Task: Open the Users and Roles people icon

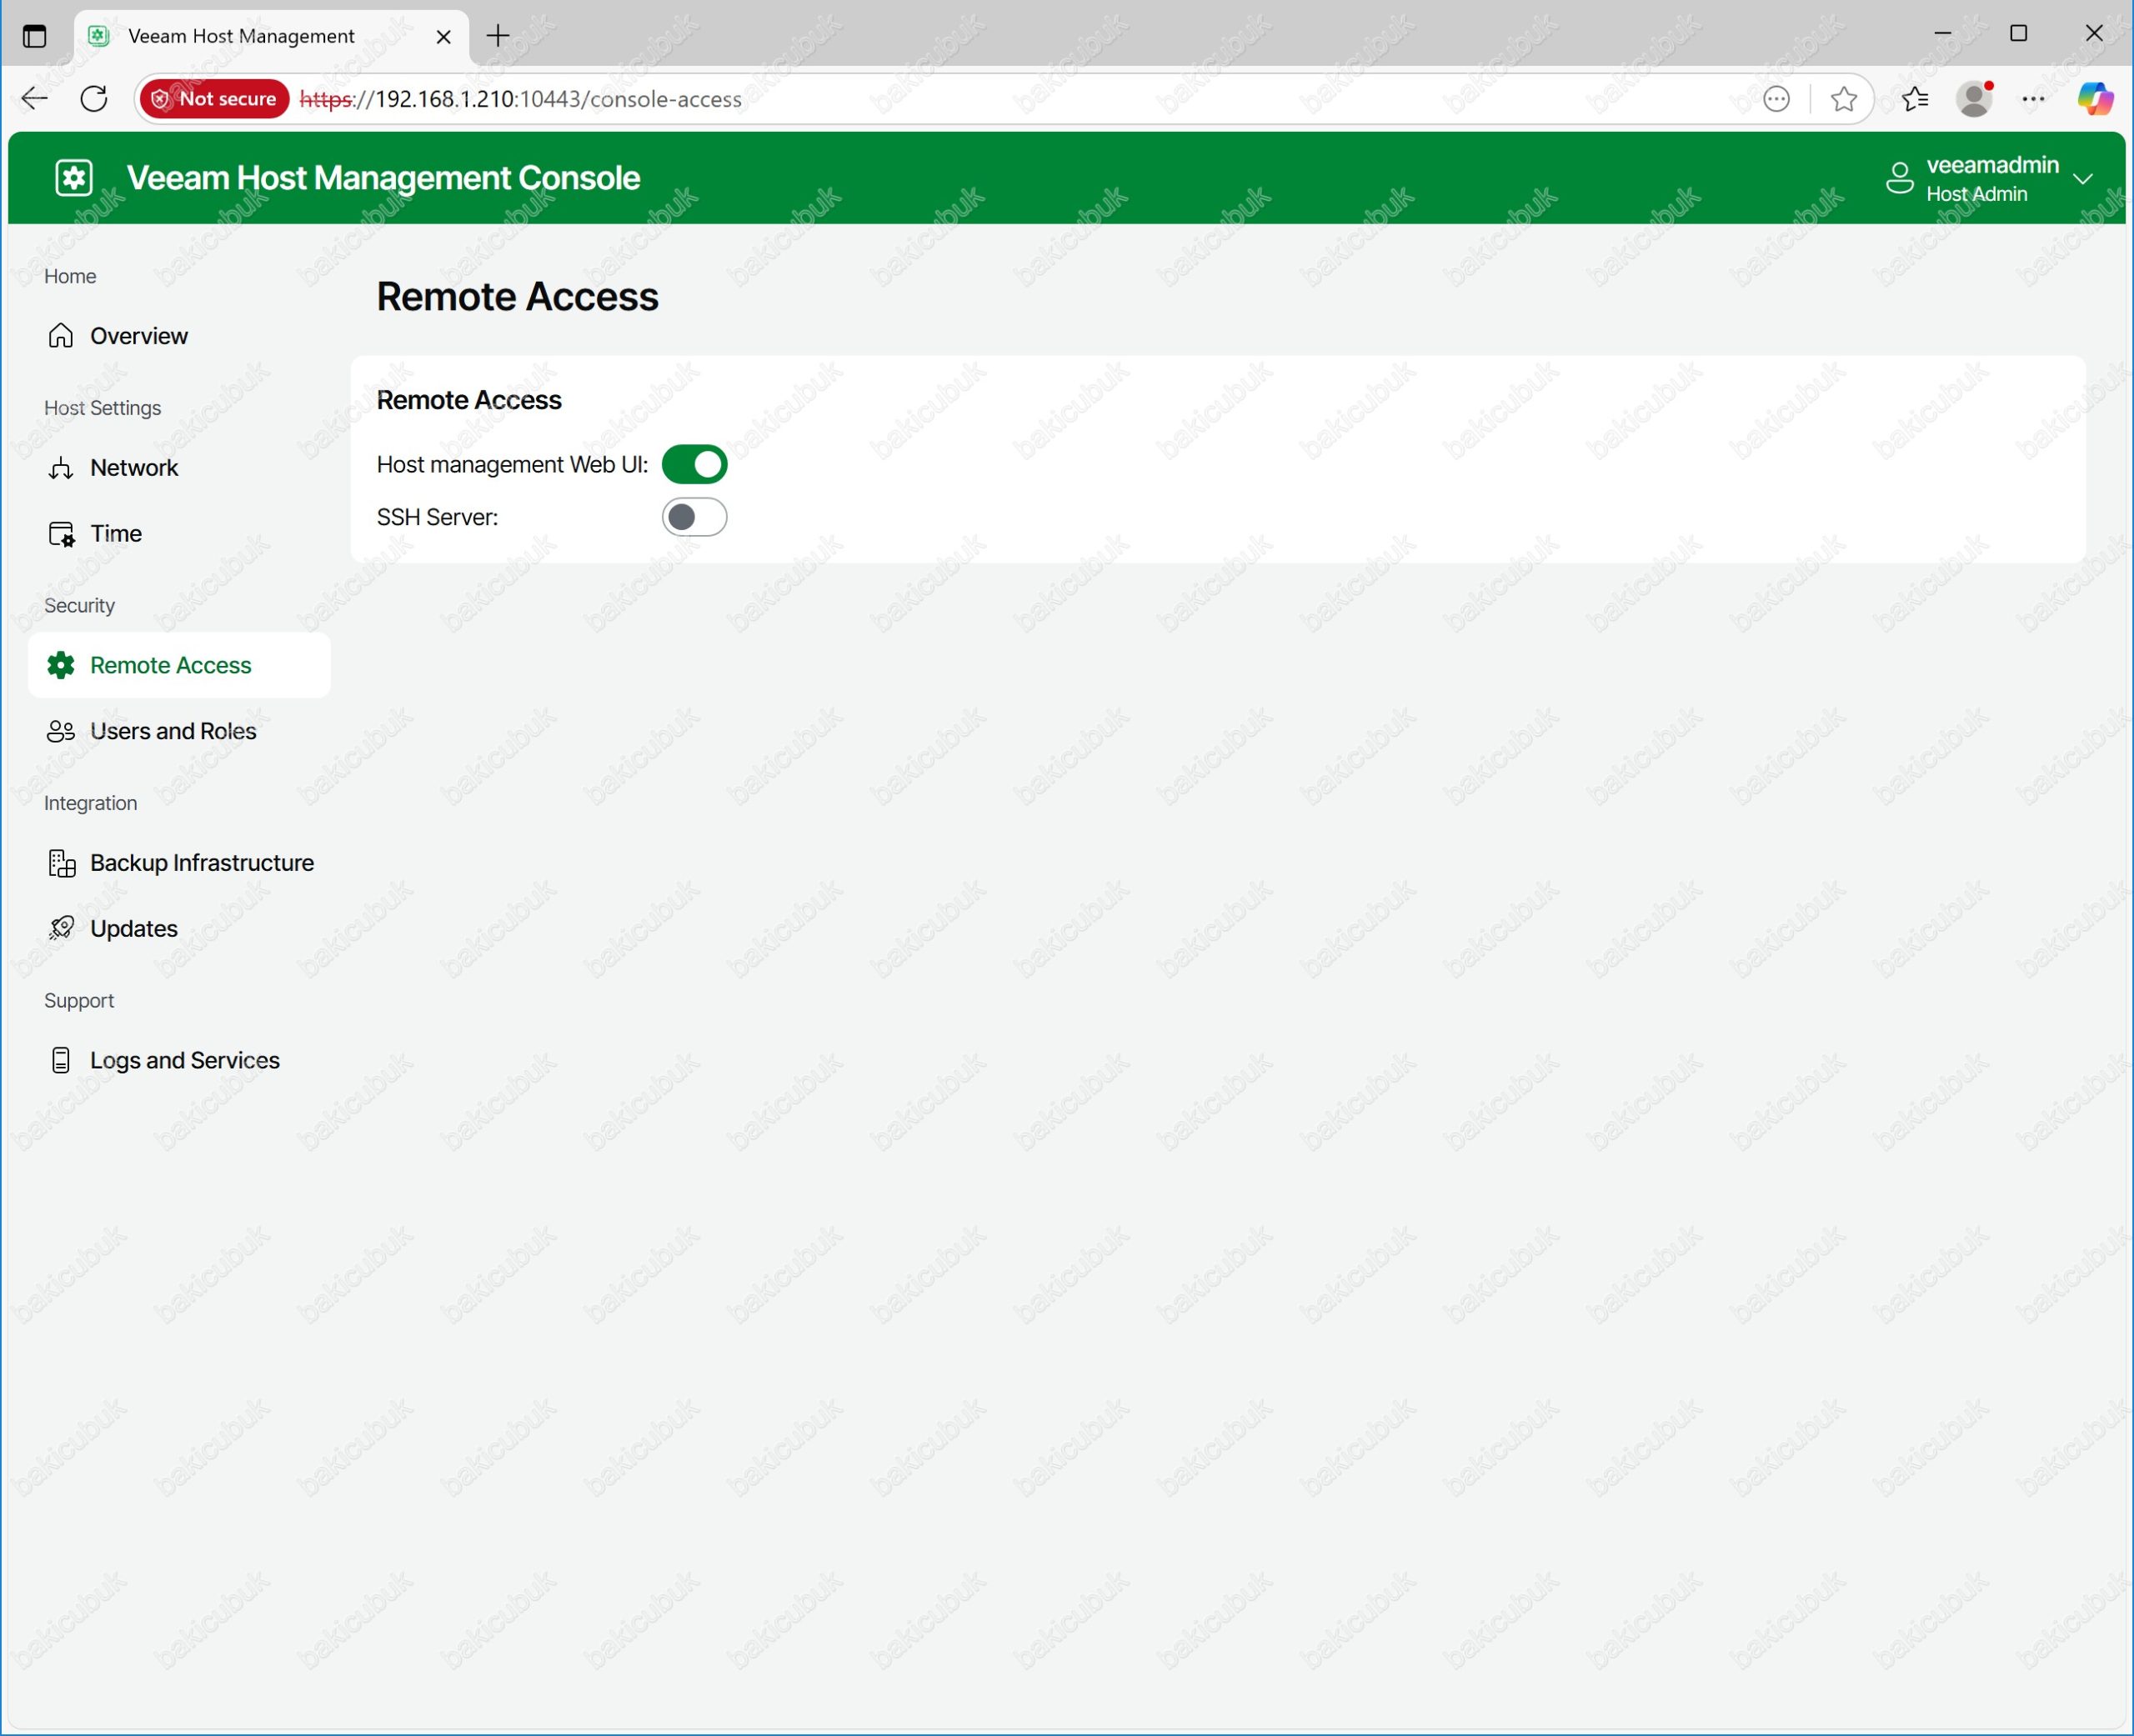Action: pyautogui.click(x=61, y=732)
